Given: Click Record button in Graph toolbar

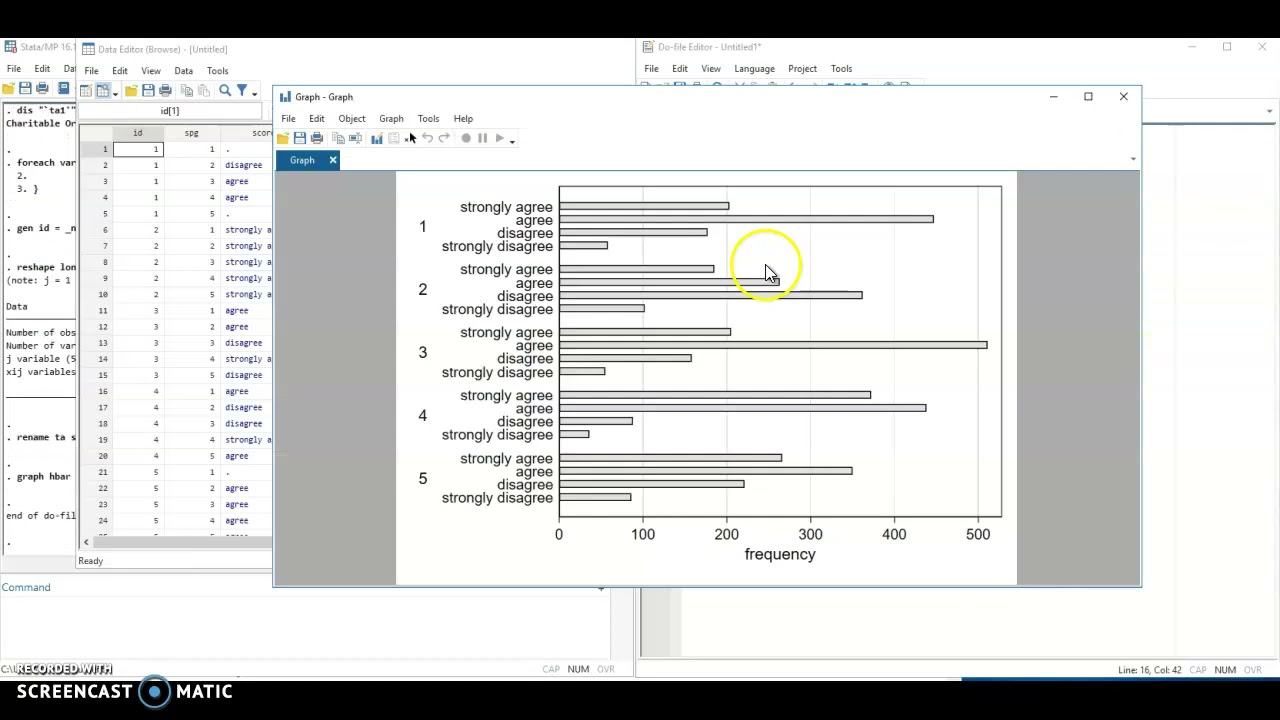Looking at the screenshot, I should click(x=466, y=138).
